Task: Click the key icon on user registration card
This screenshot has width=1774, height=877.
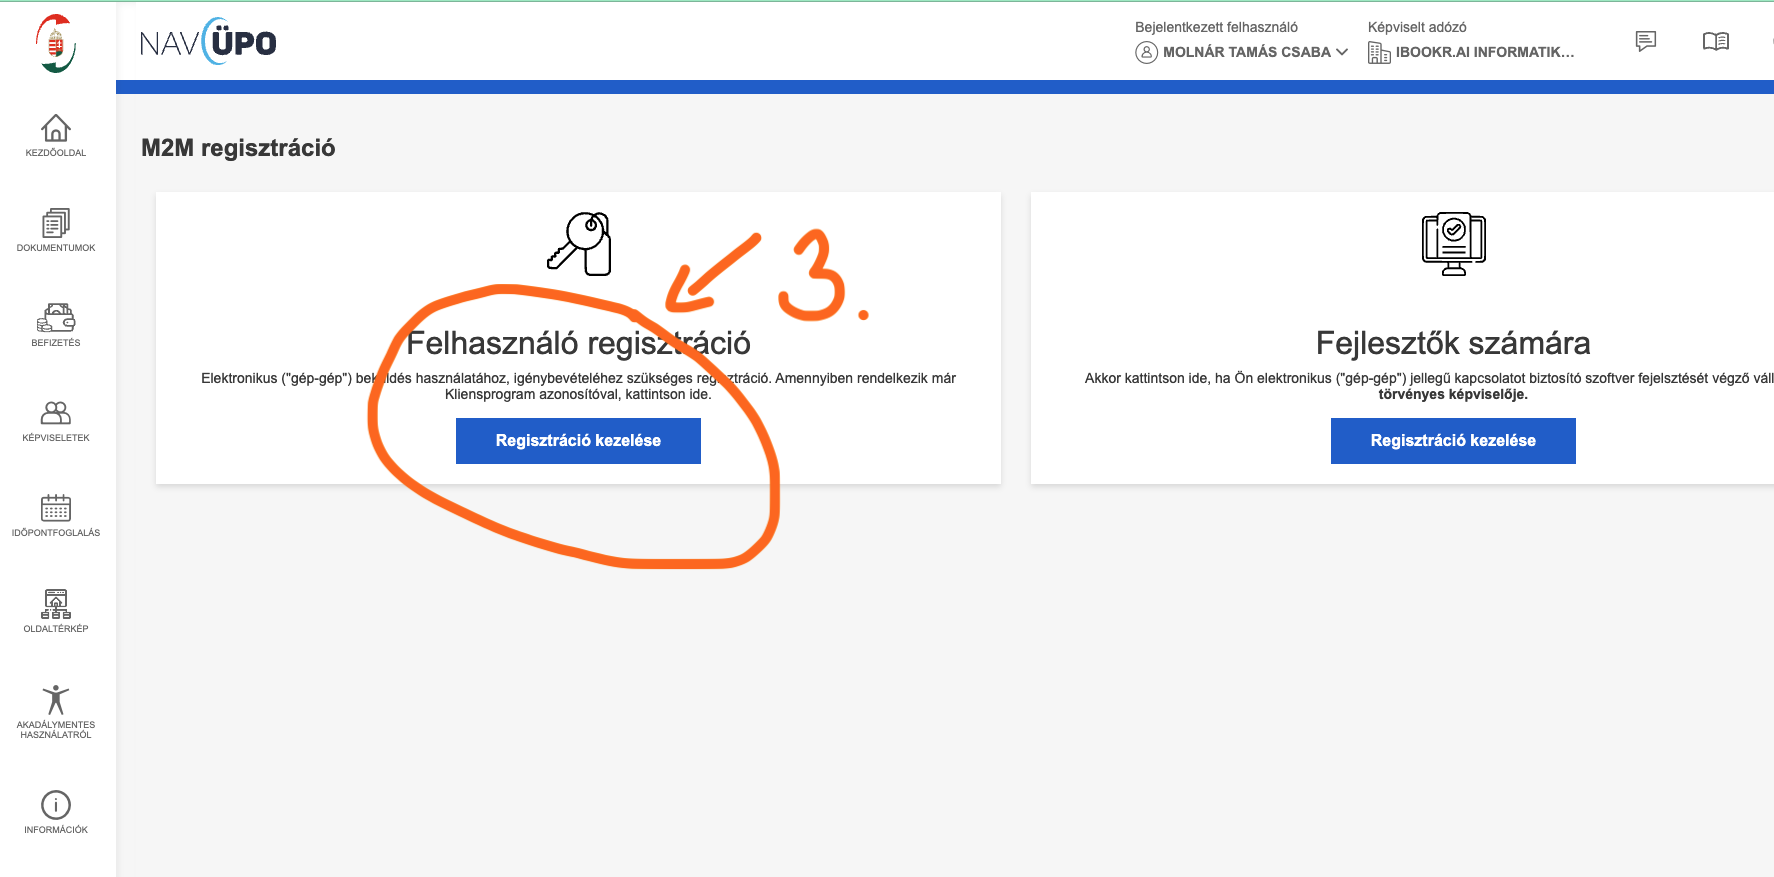Action: click(x=579, y=243)
